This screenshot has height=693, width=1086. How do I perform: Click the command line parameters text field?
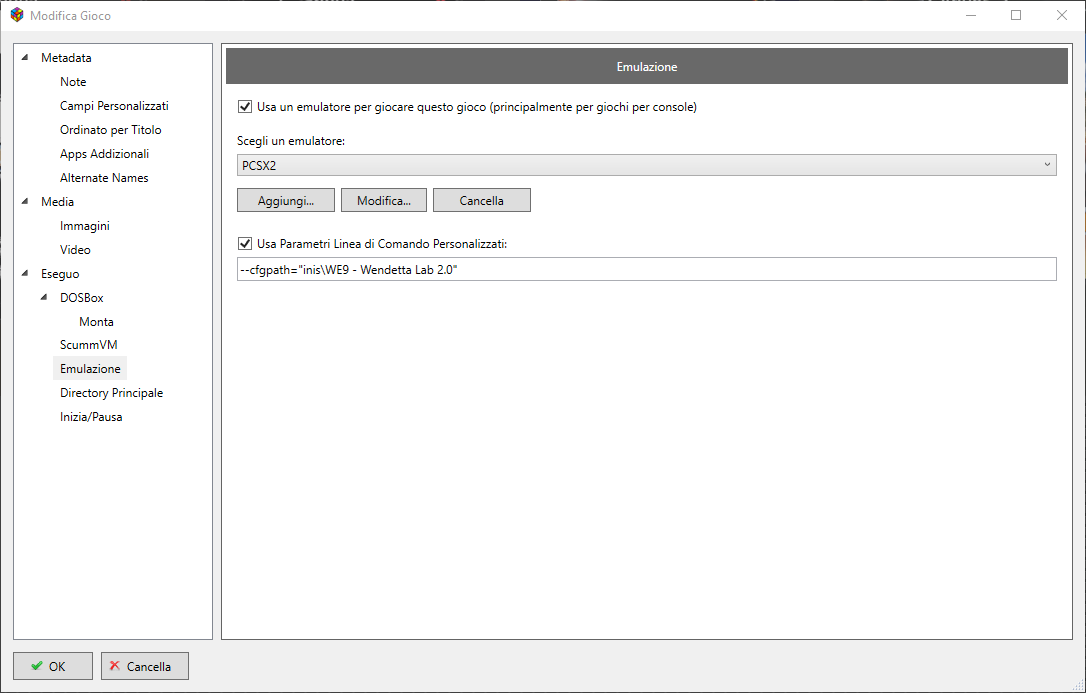pos(647,269)
